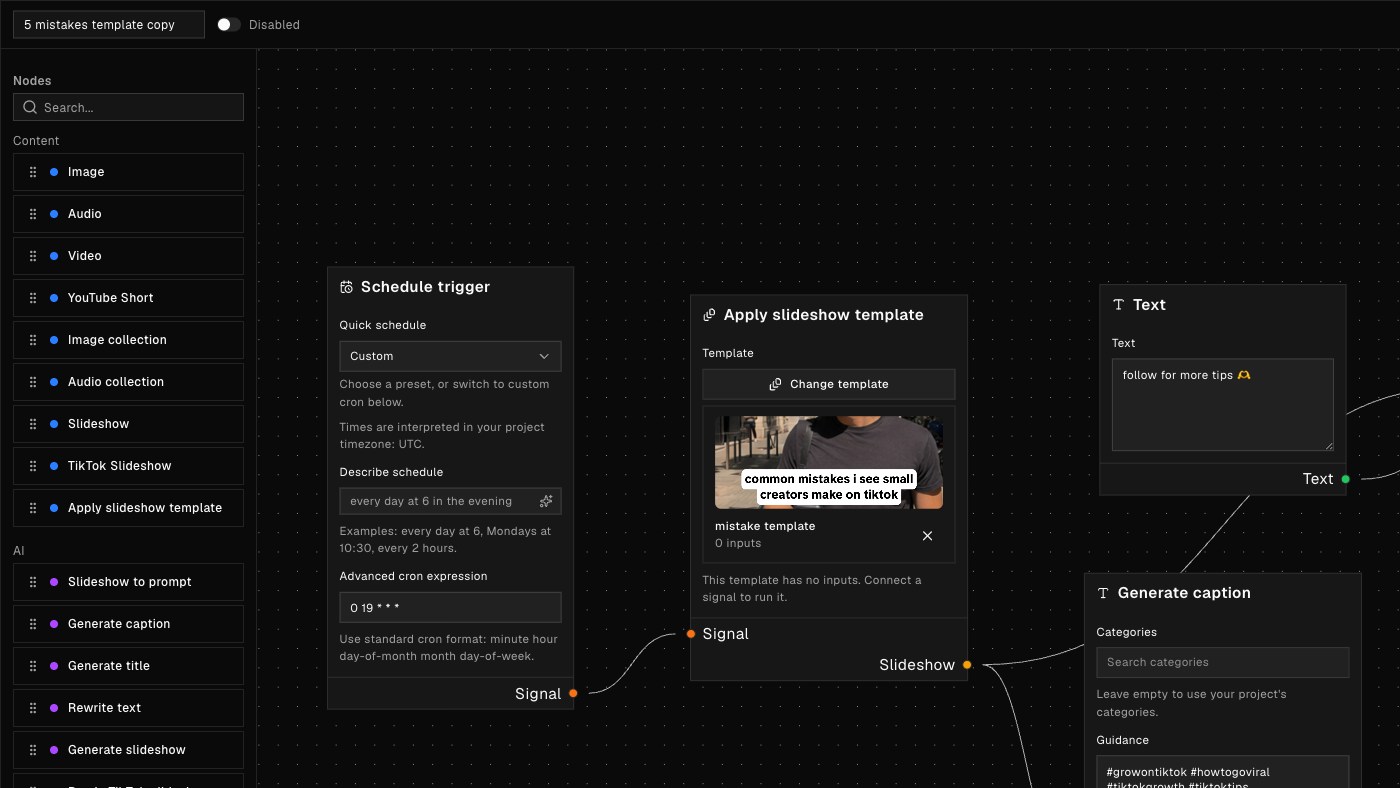
Task: Click the magnifier icon in the nodes search
Action: pos(30,107)
